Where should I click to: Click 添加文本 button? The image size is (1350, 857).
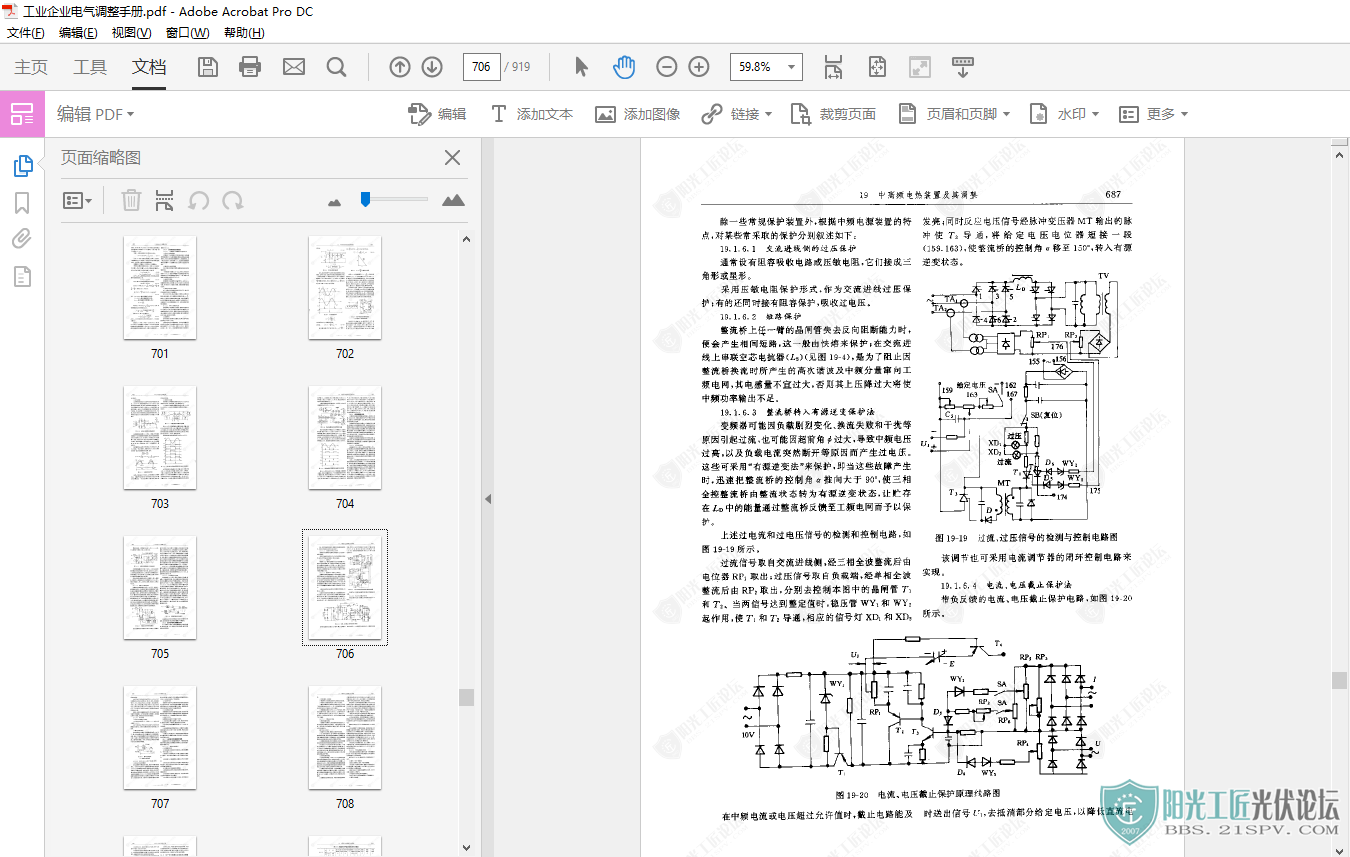click(531, 114)
